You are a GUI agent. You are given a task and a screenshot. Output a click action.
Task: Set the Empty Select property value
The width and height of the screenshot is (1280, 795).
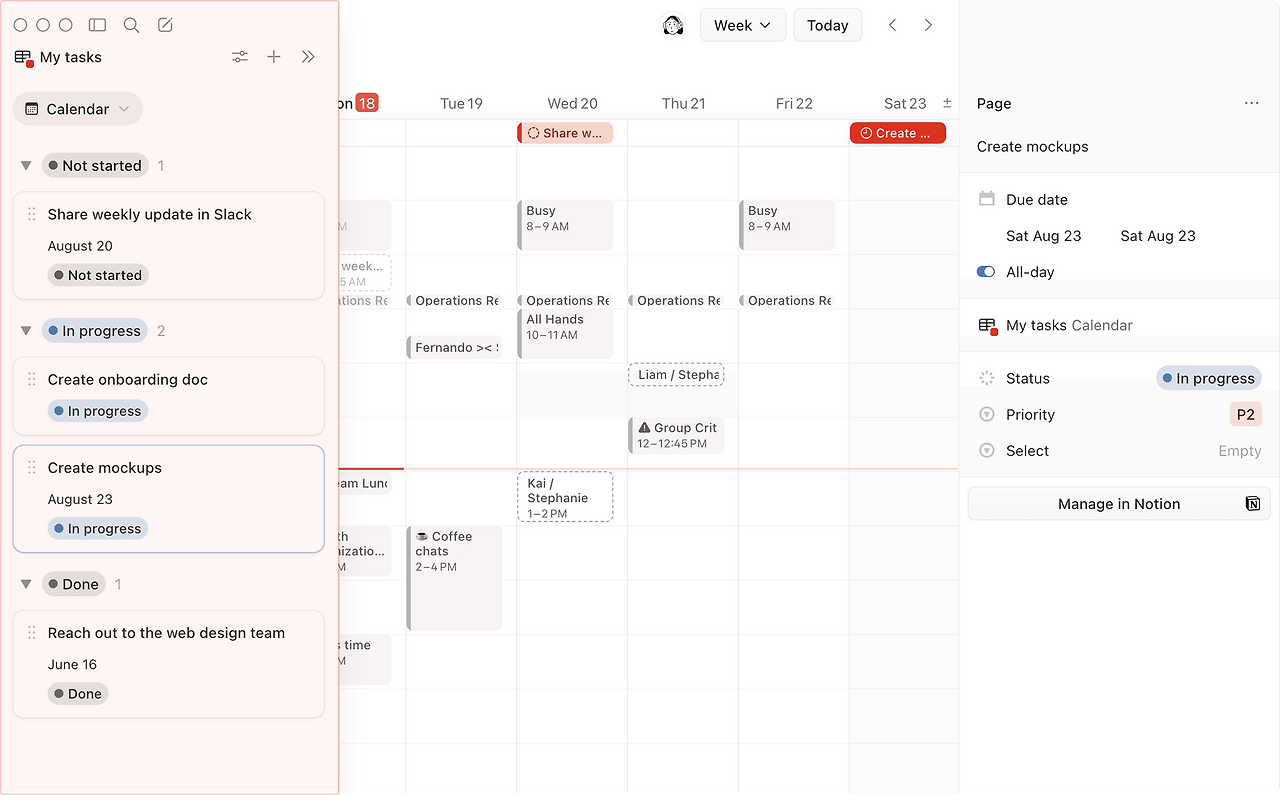(1240, 451)
